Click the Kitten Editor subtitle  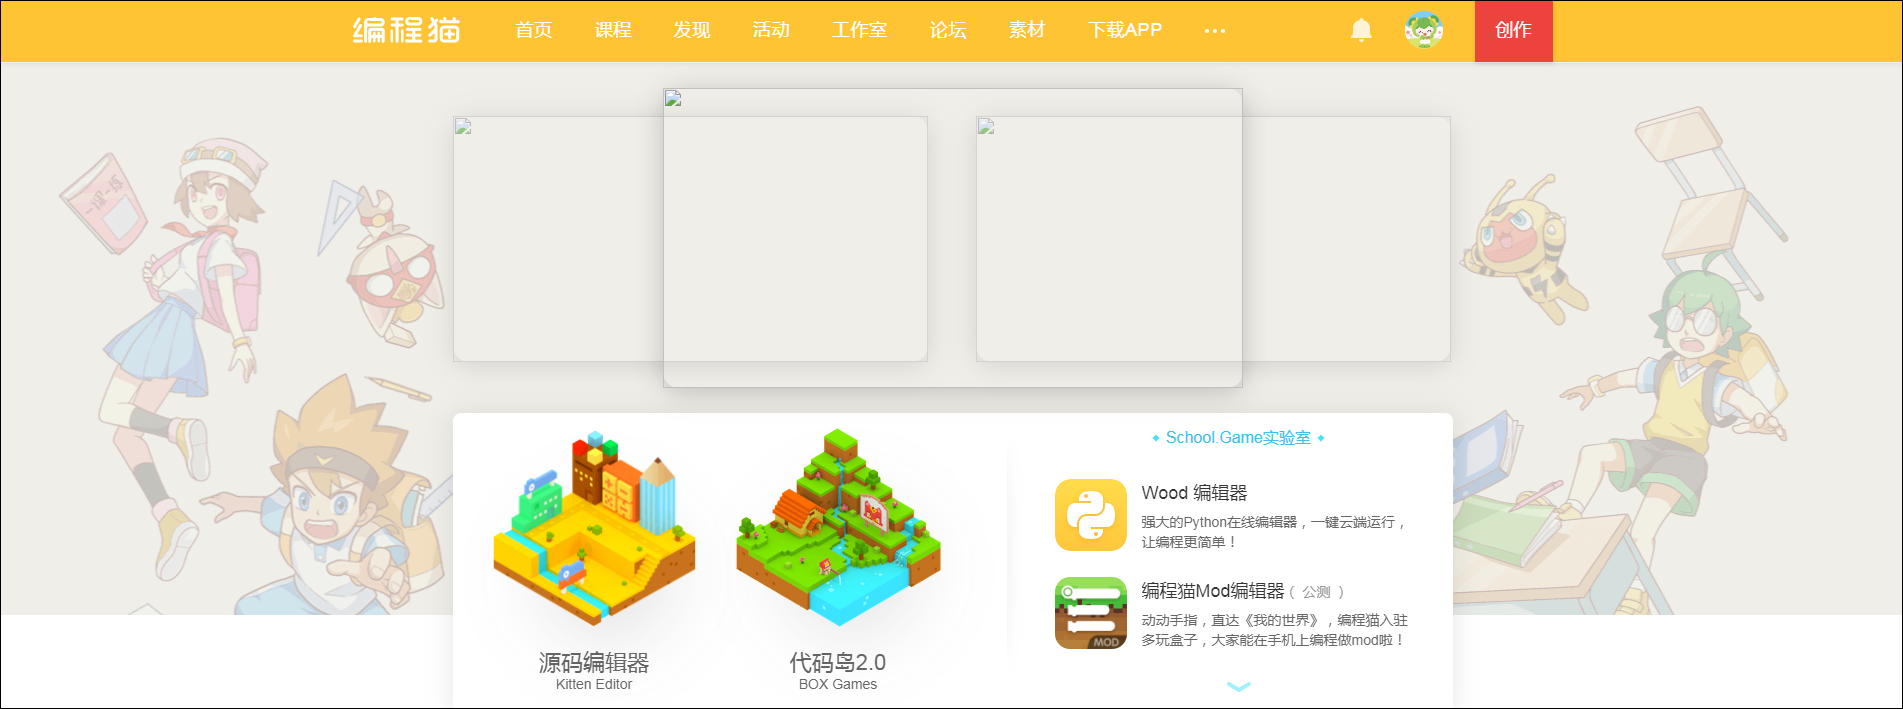(594, 685)
